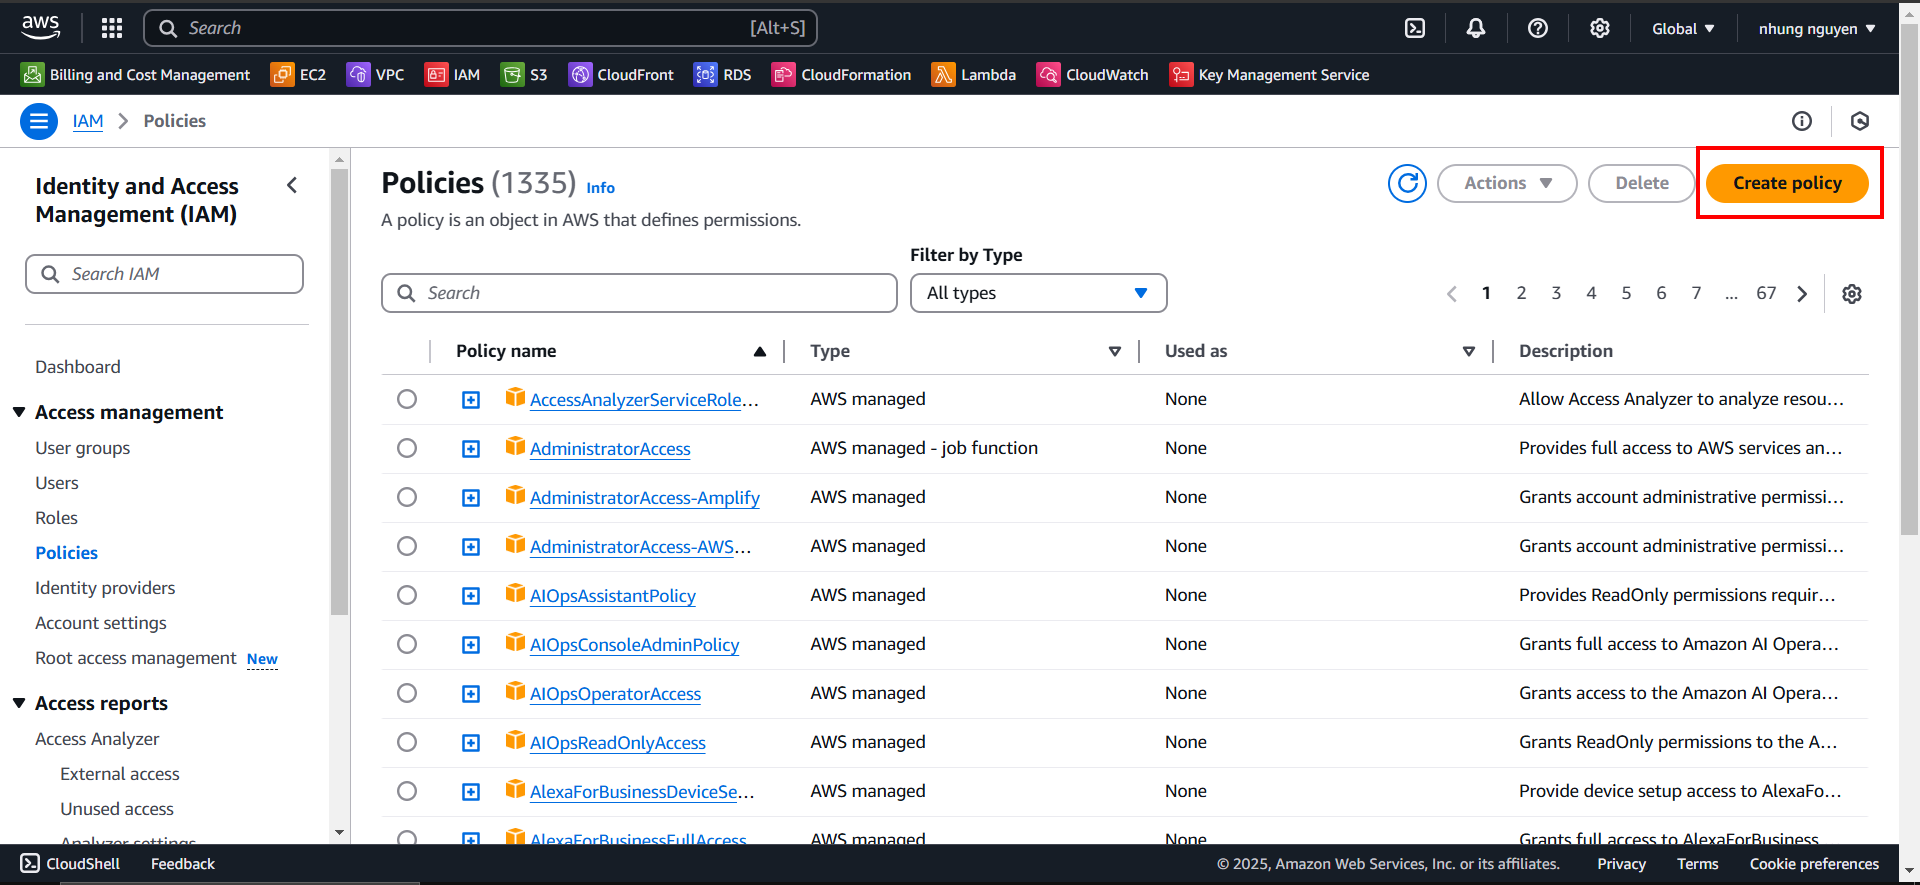
Task: Launch CloudShell from the top bar icon
Action: pyautogui.click(x=1415, y=28)
